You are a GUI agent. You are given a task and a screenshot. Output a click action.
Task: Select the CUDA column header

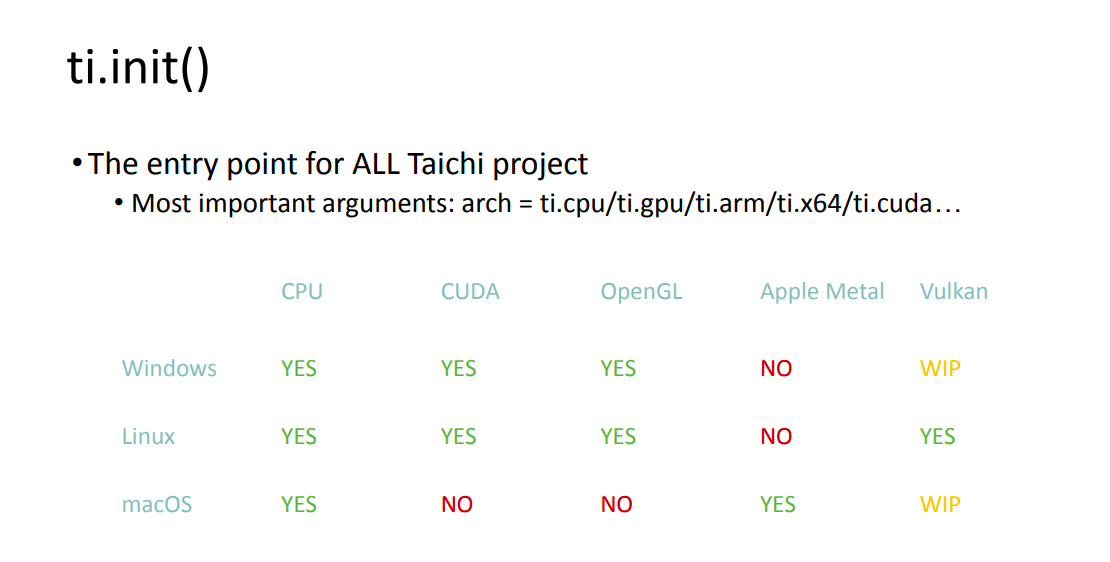[x=470, y=292]
